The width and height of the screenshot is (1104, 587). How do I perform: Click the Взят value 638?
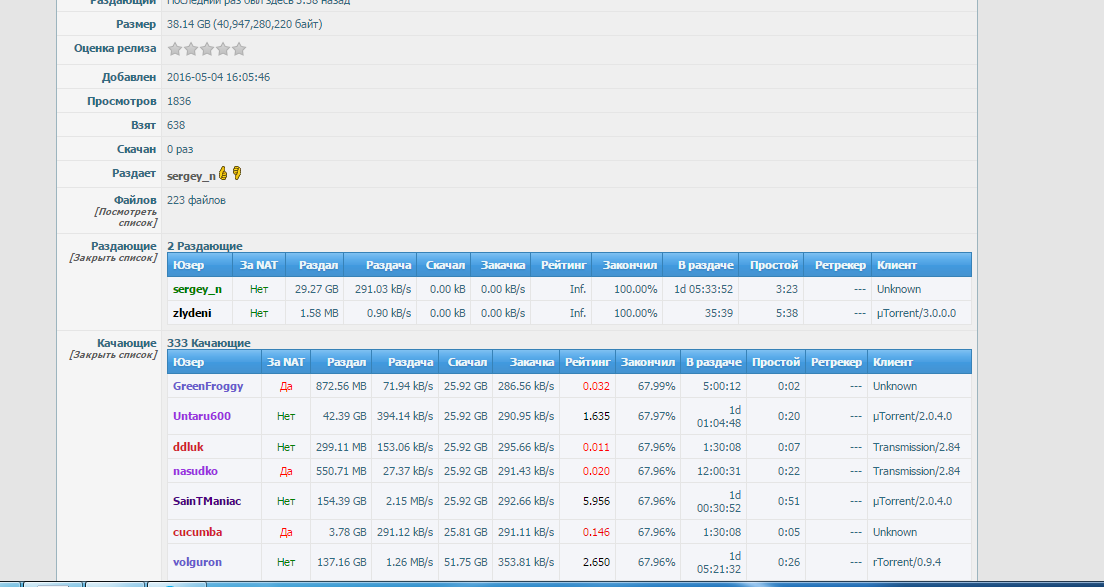[x=176, y=125]
